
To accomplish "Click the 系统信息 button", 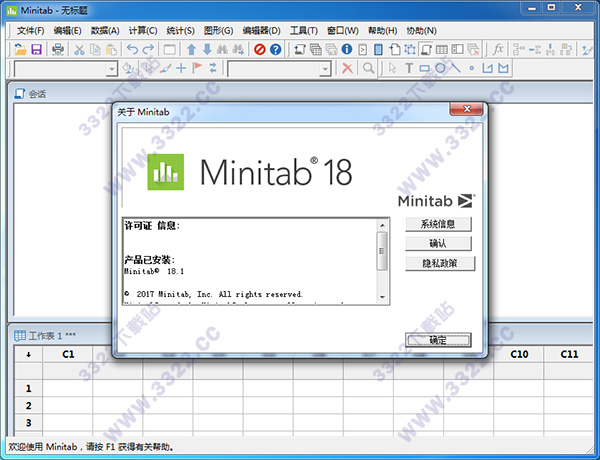I will tap(438, 224).
